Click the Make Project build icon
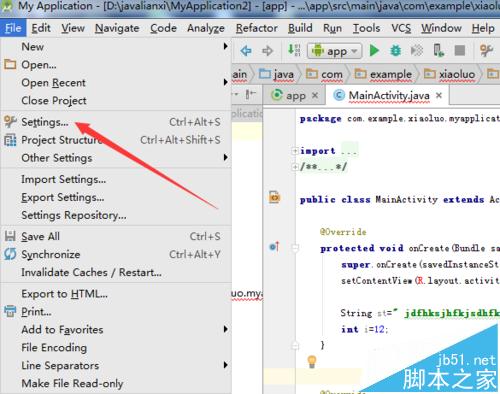The width and height of the screenshot is (500, 394). click(294, 50)
